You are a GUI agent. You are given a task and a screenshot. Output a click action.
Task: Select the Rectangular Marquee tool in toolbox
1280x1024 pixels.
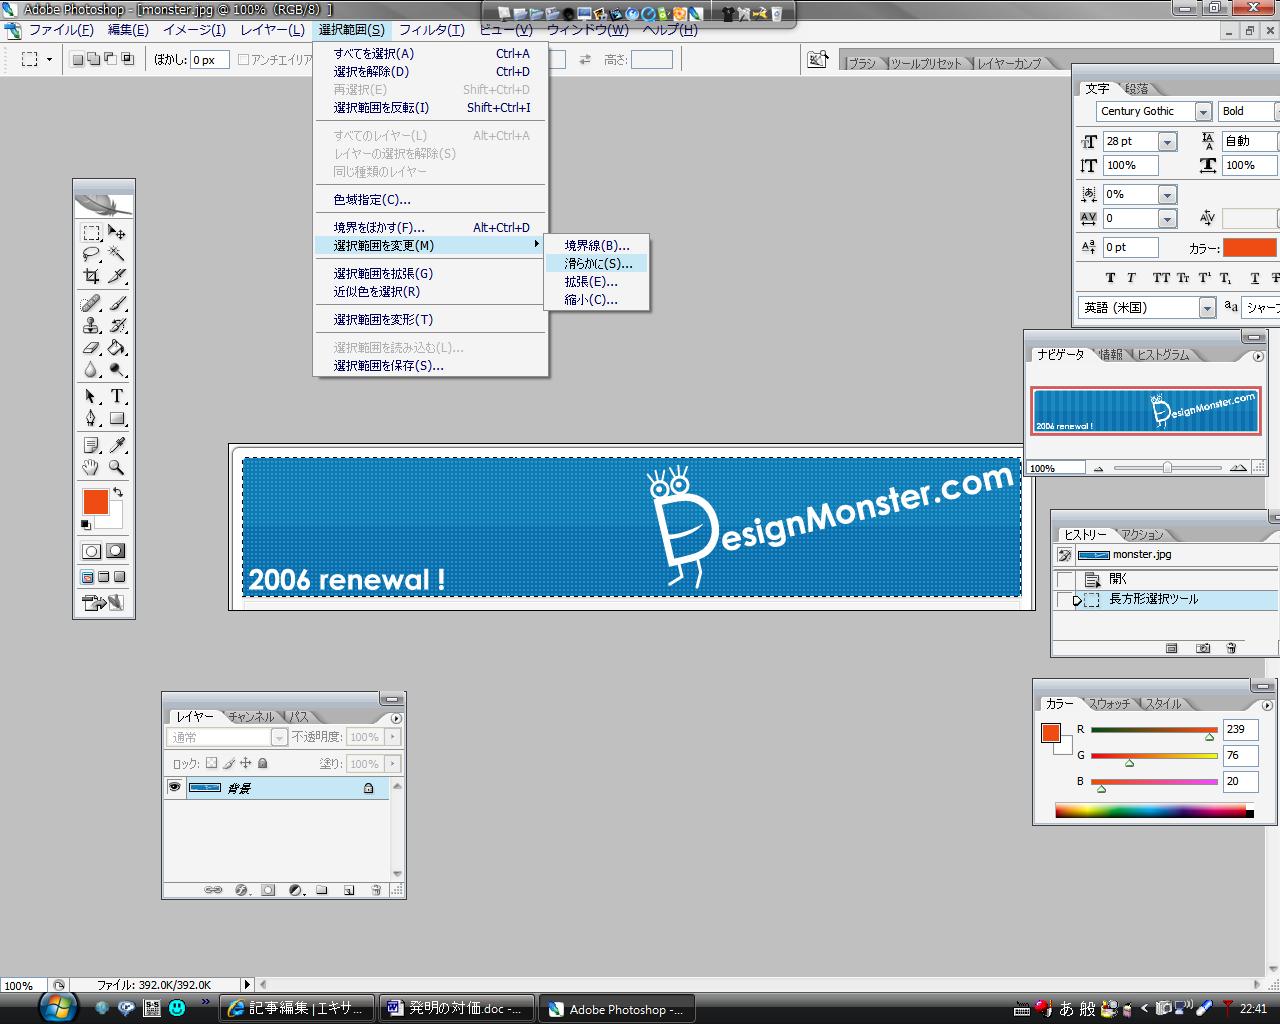tap(91, 233)
